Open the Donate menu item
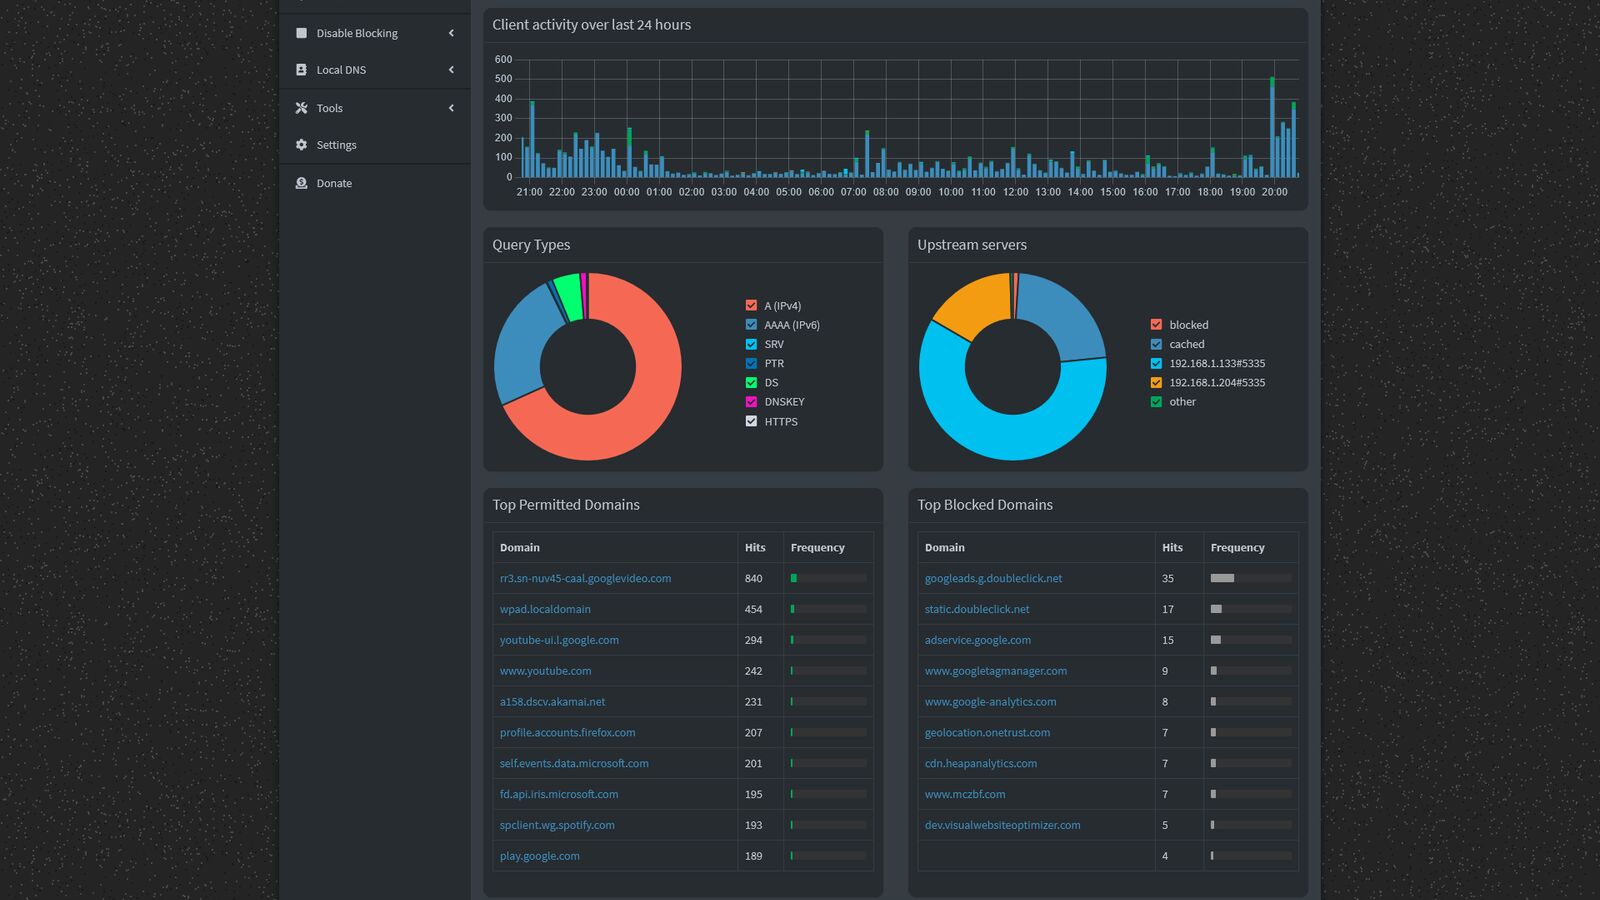Screen dimensions: 1600x900 (x=375, y=183)
